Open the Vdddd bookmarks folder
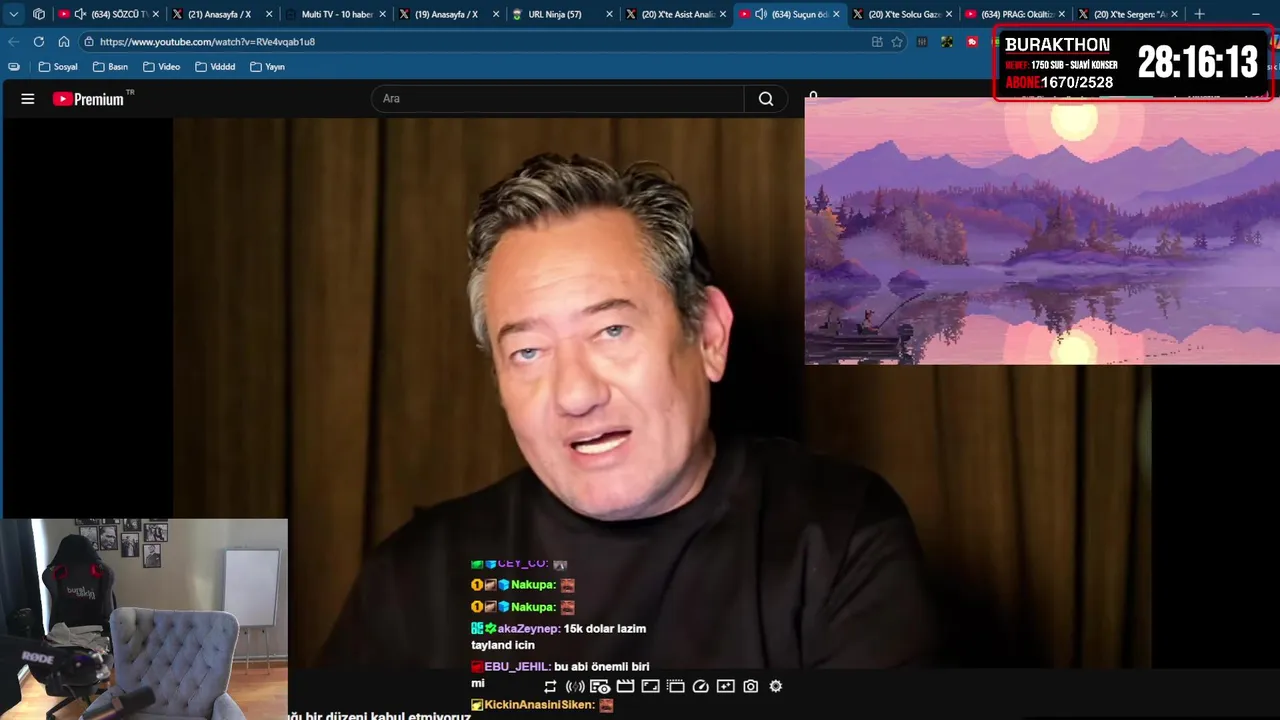 point(215,67)
